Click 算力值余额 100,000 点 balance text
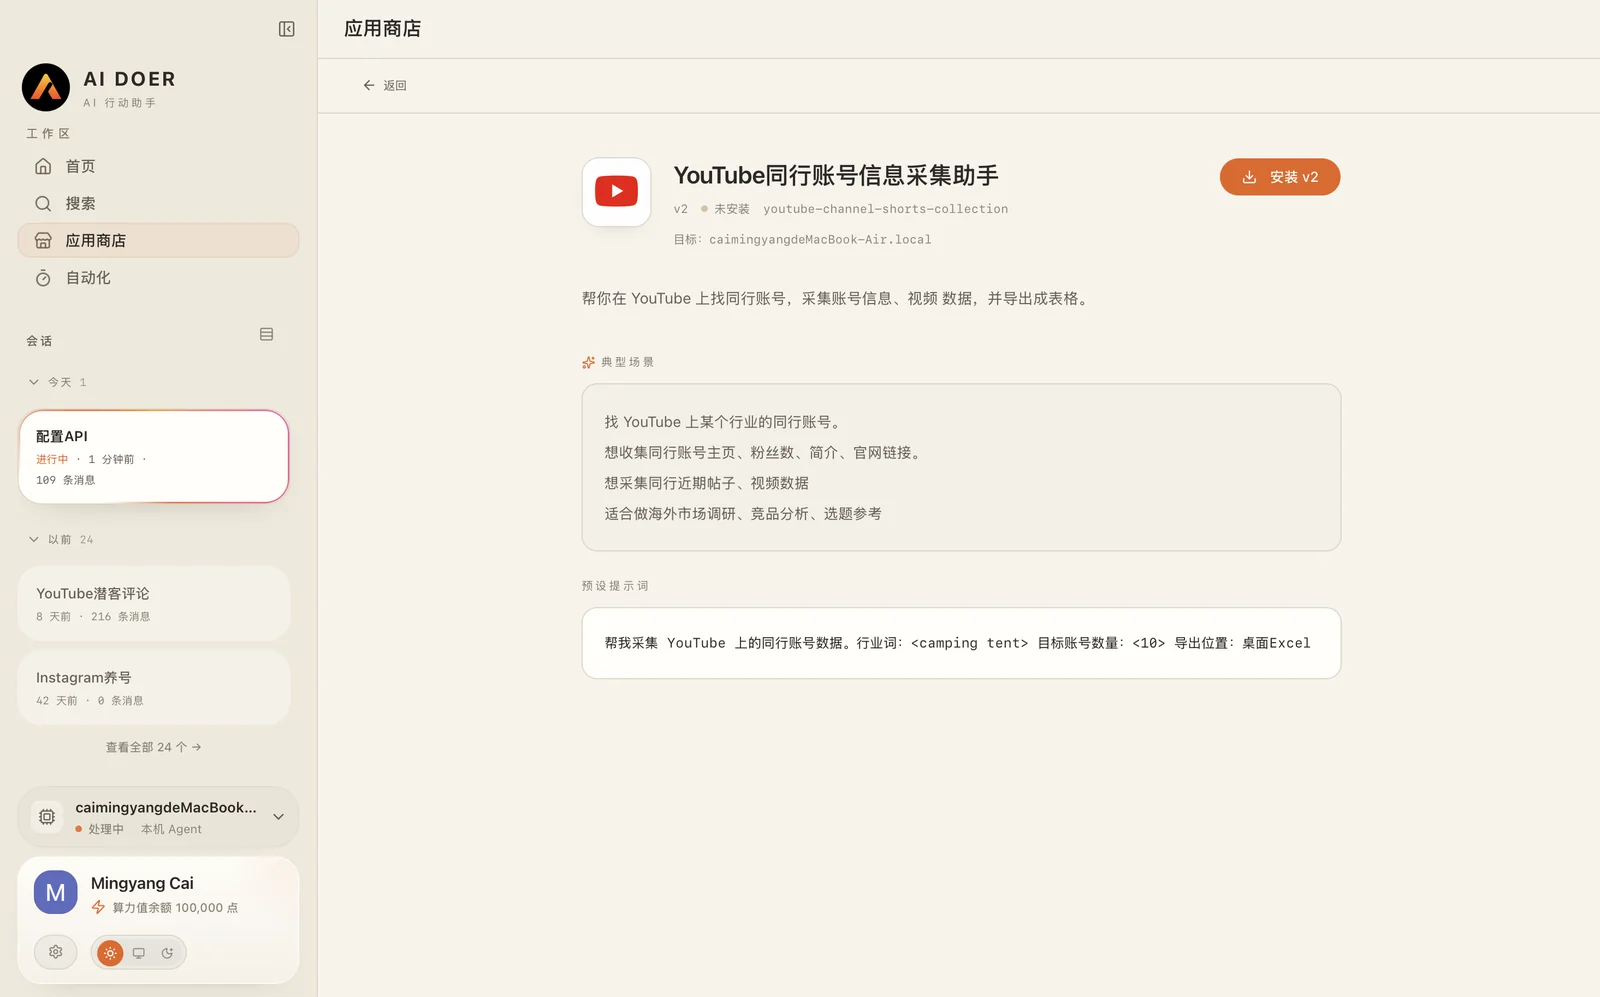Image resolution: width=1600 pixels, height=997 pixels. (x=175, y=908)
